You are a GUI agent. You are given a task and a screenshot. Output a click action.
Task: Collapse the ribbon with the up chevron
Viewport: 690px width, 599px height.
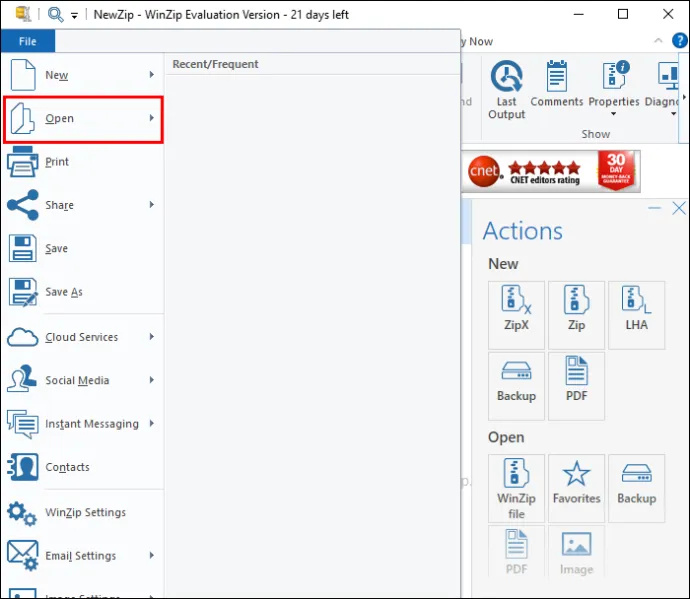click(x=658, y=40)
